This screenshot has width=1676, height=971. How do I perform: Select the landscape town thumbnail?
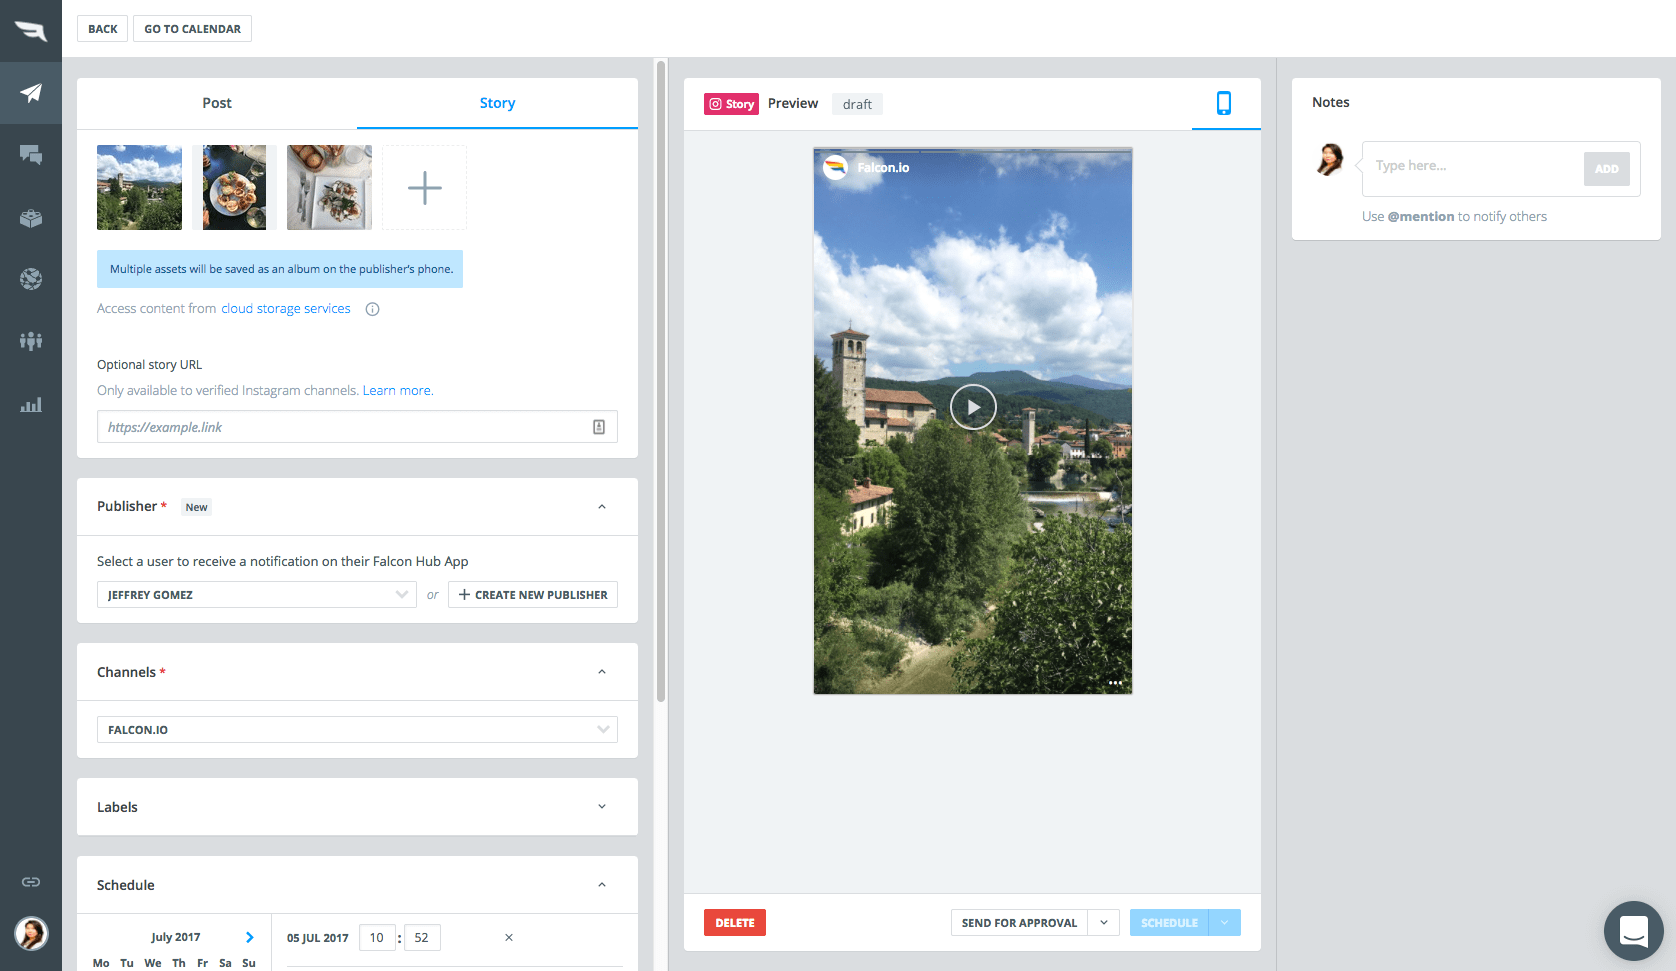pyautogui.click(x=139, y=187)
